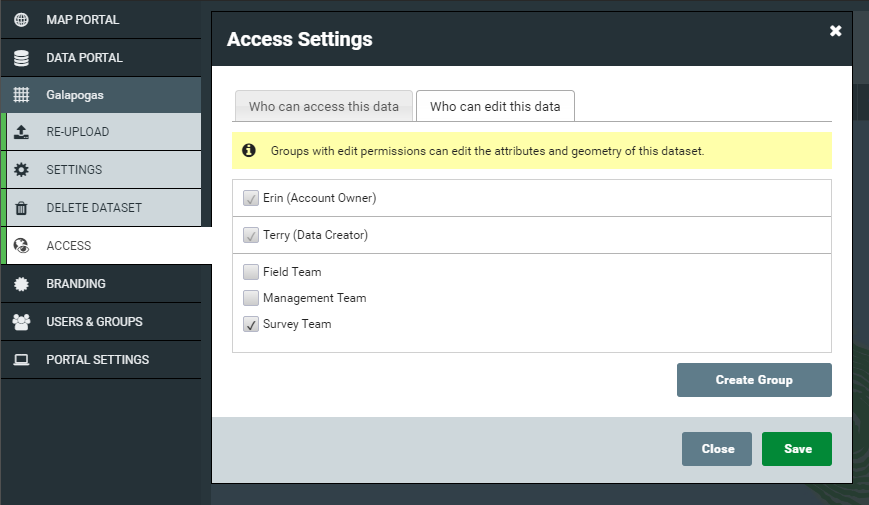The width and height of the screenshot is (869, 505).
Task: Uncheck the Survey Team checkbox
Action: click(x=251, y=324)
